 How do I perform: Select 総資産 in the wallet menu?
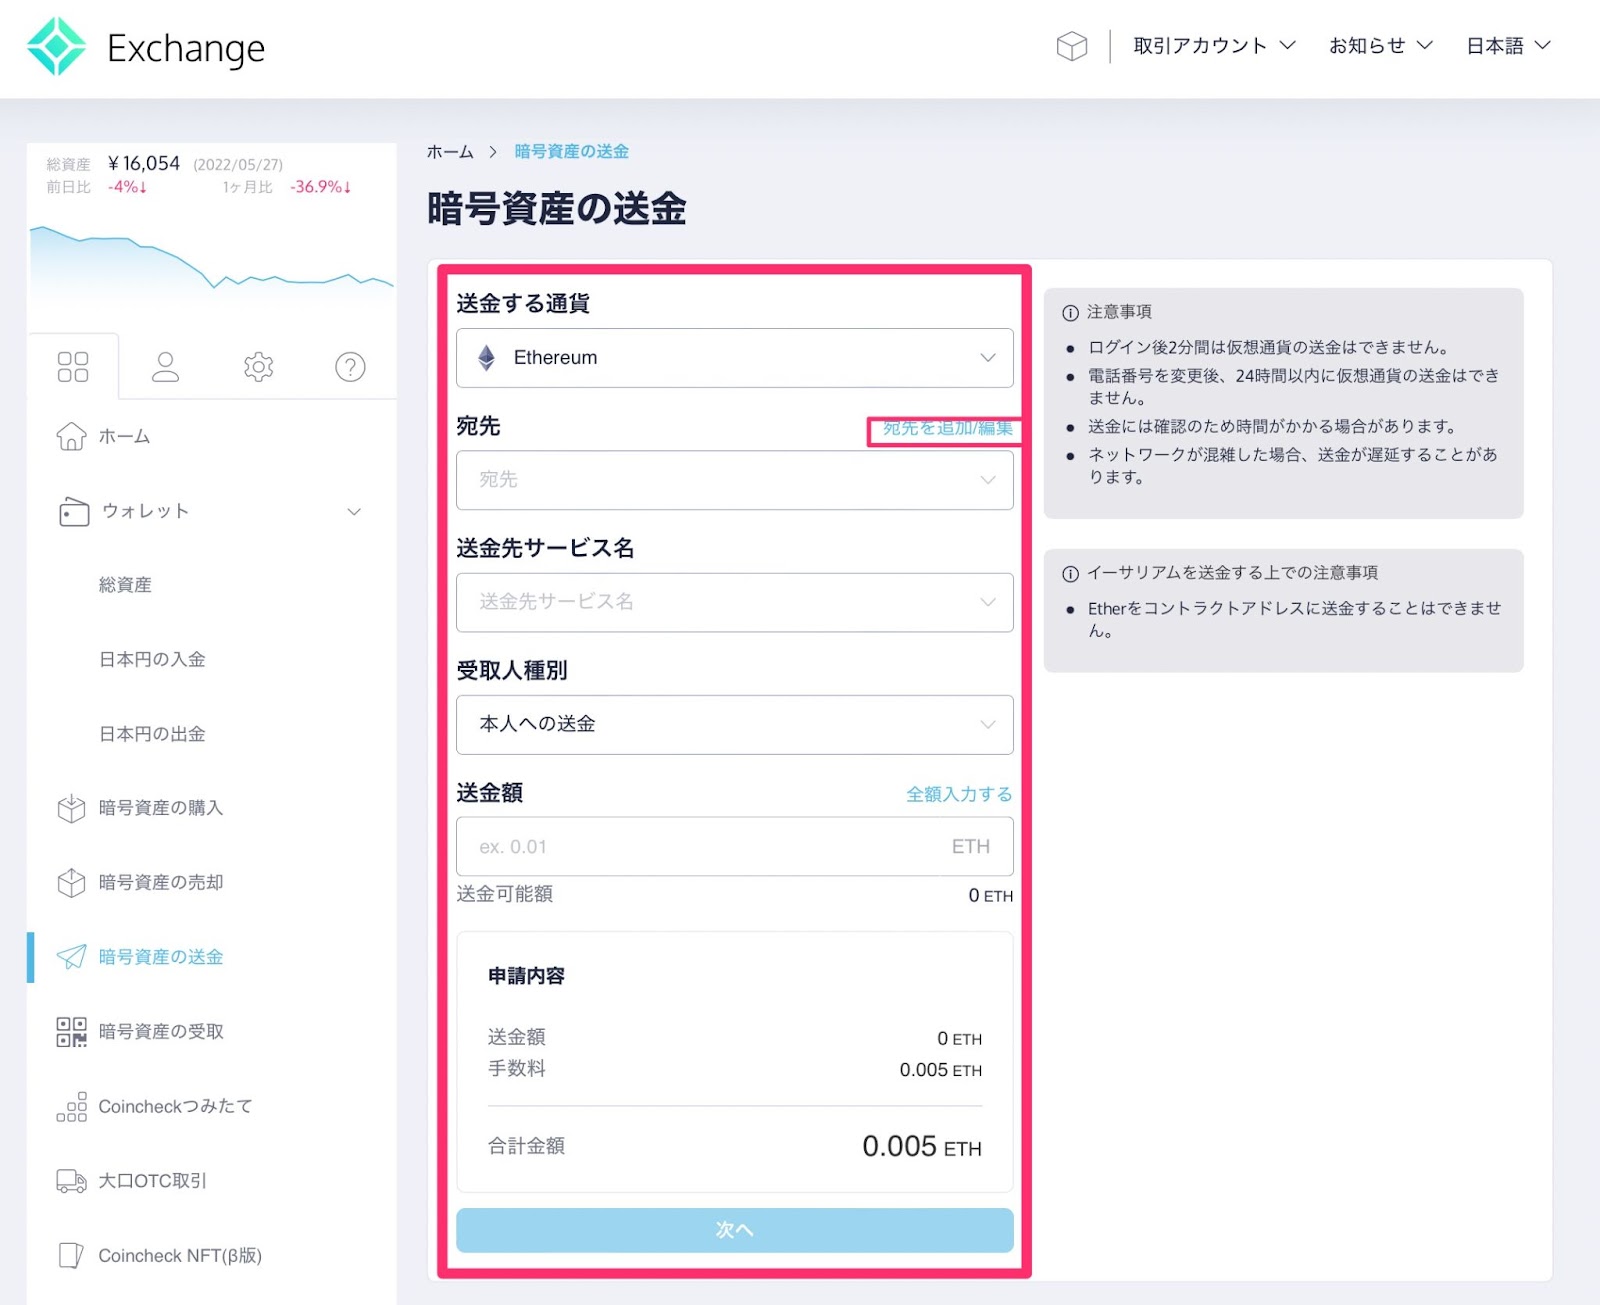point(125,585)
